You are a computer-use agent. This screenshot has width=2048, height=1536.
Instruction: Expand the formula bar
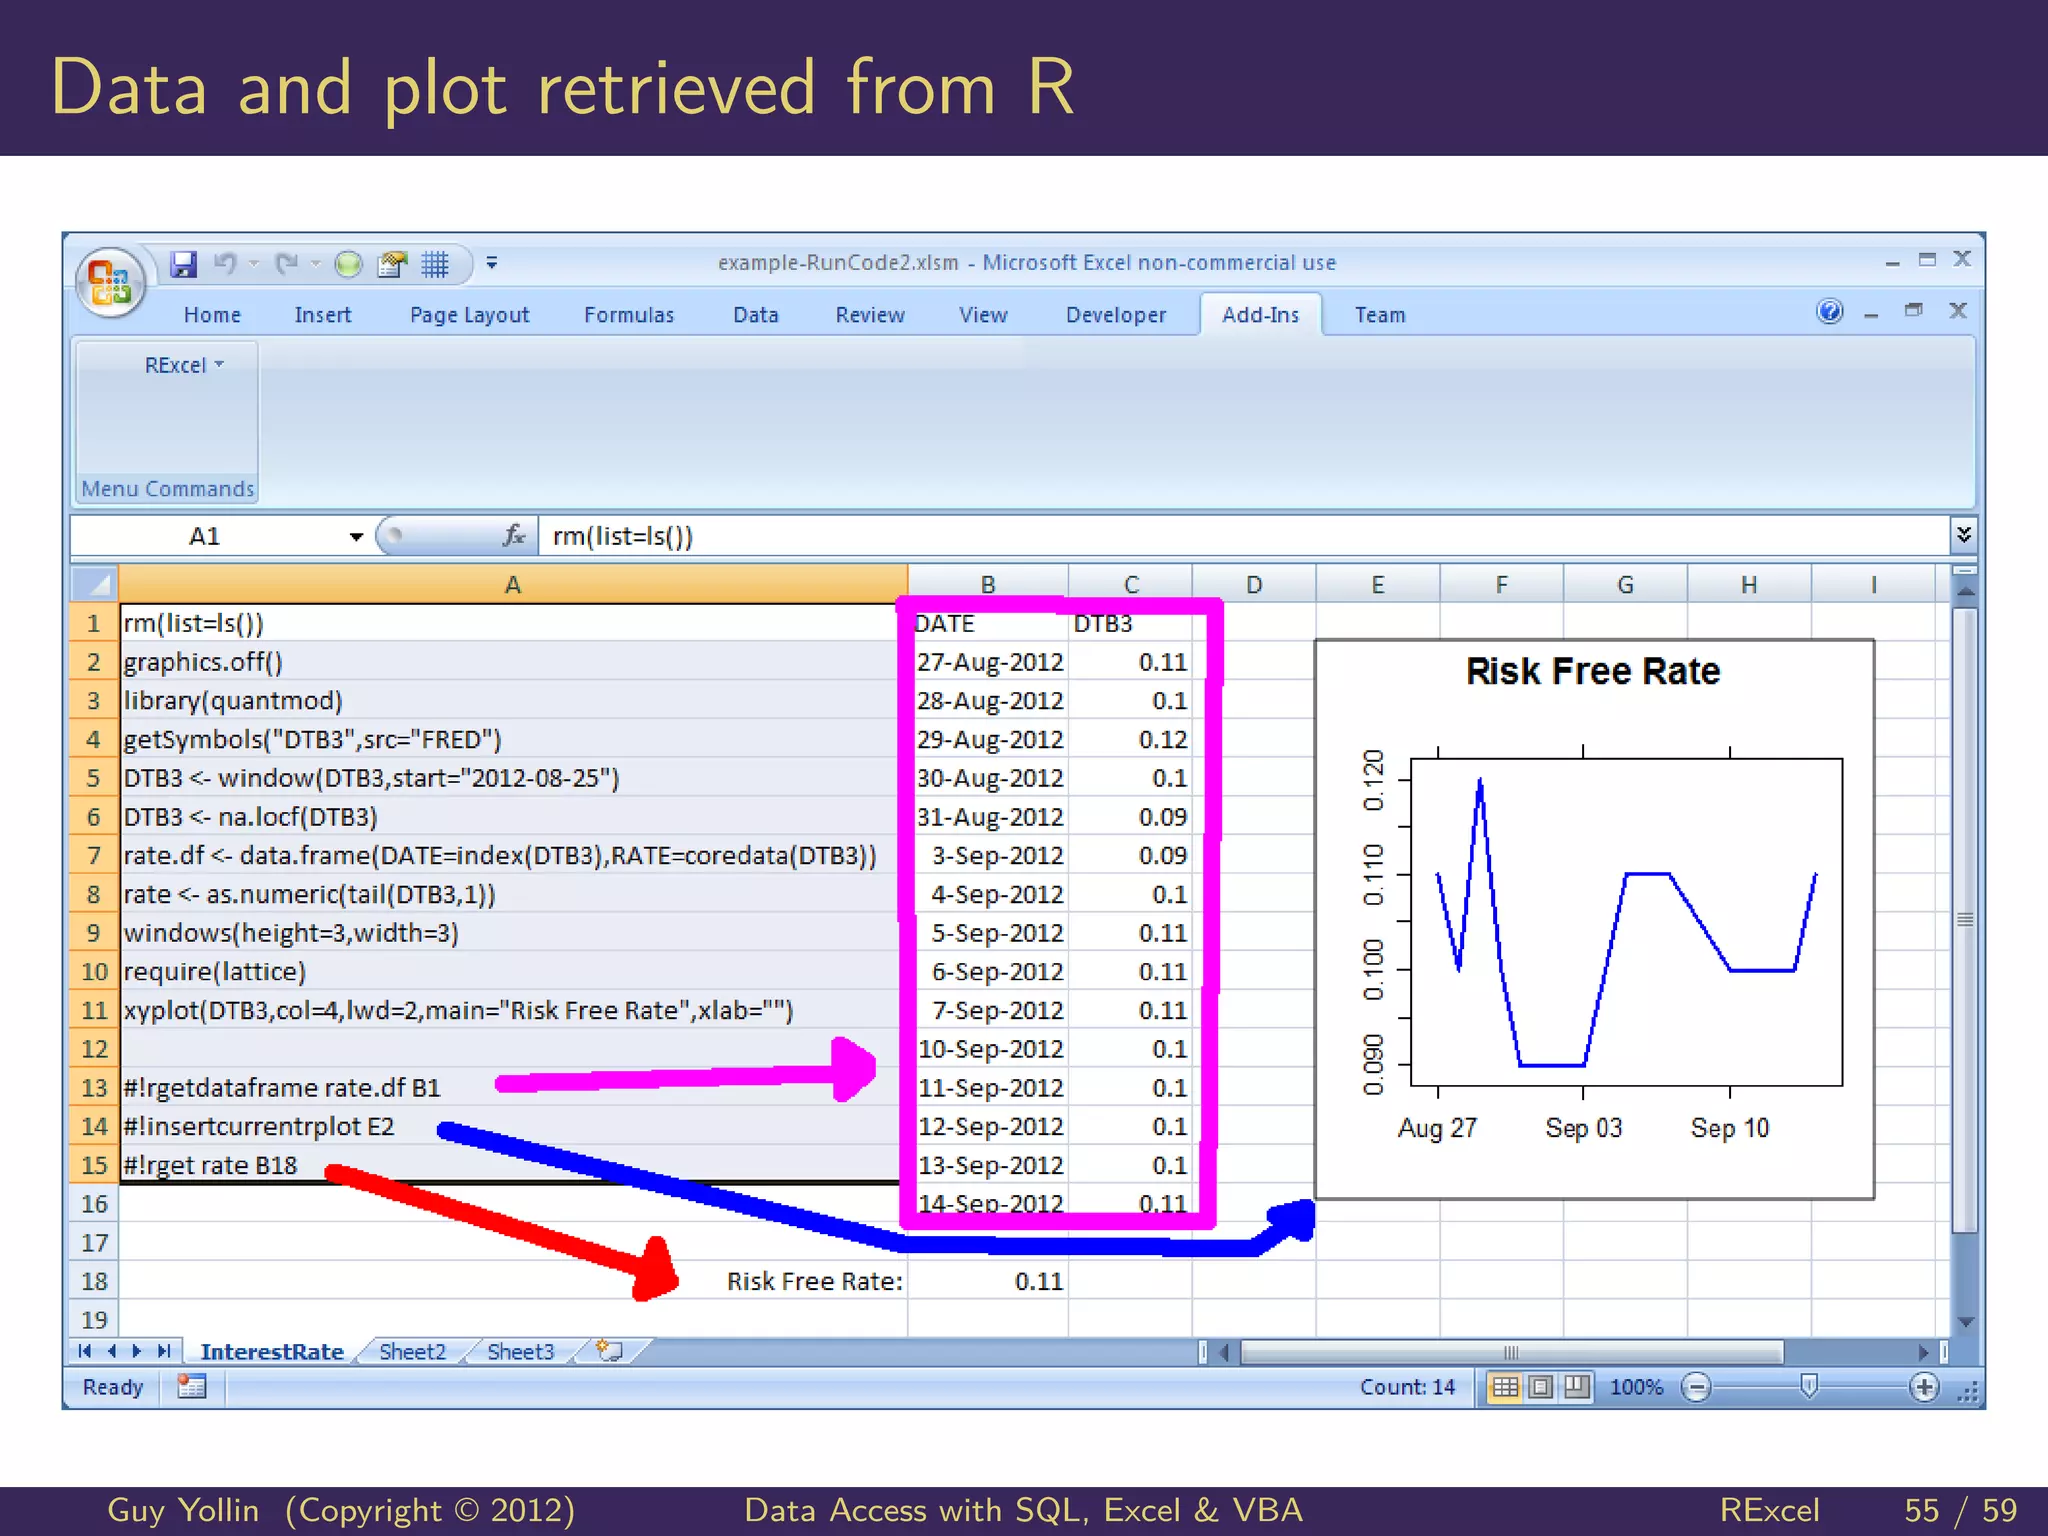1964,535
